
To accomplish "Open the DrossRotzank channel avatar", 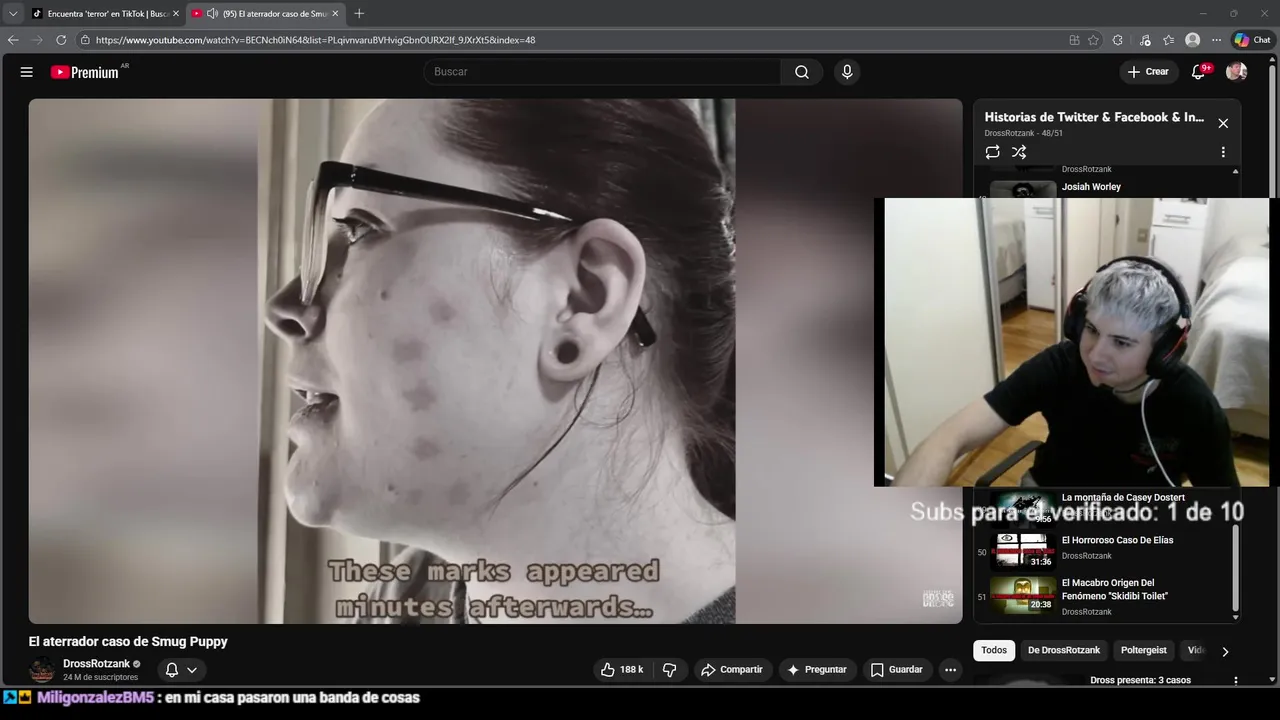I will point(42,670).
